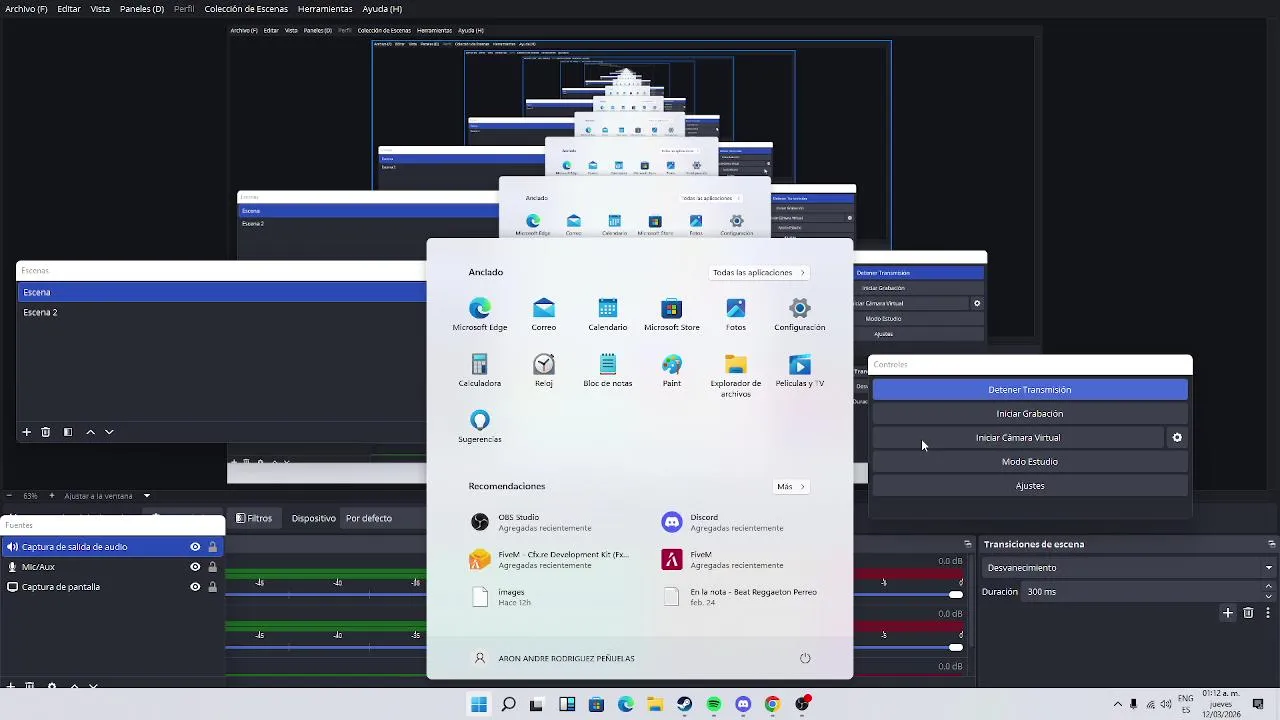1280x720 pixels.
Task: Open the Calculadora app
Action: (x=480, y=370)
